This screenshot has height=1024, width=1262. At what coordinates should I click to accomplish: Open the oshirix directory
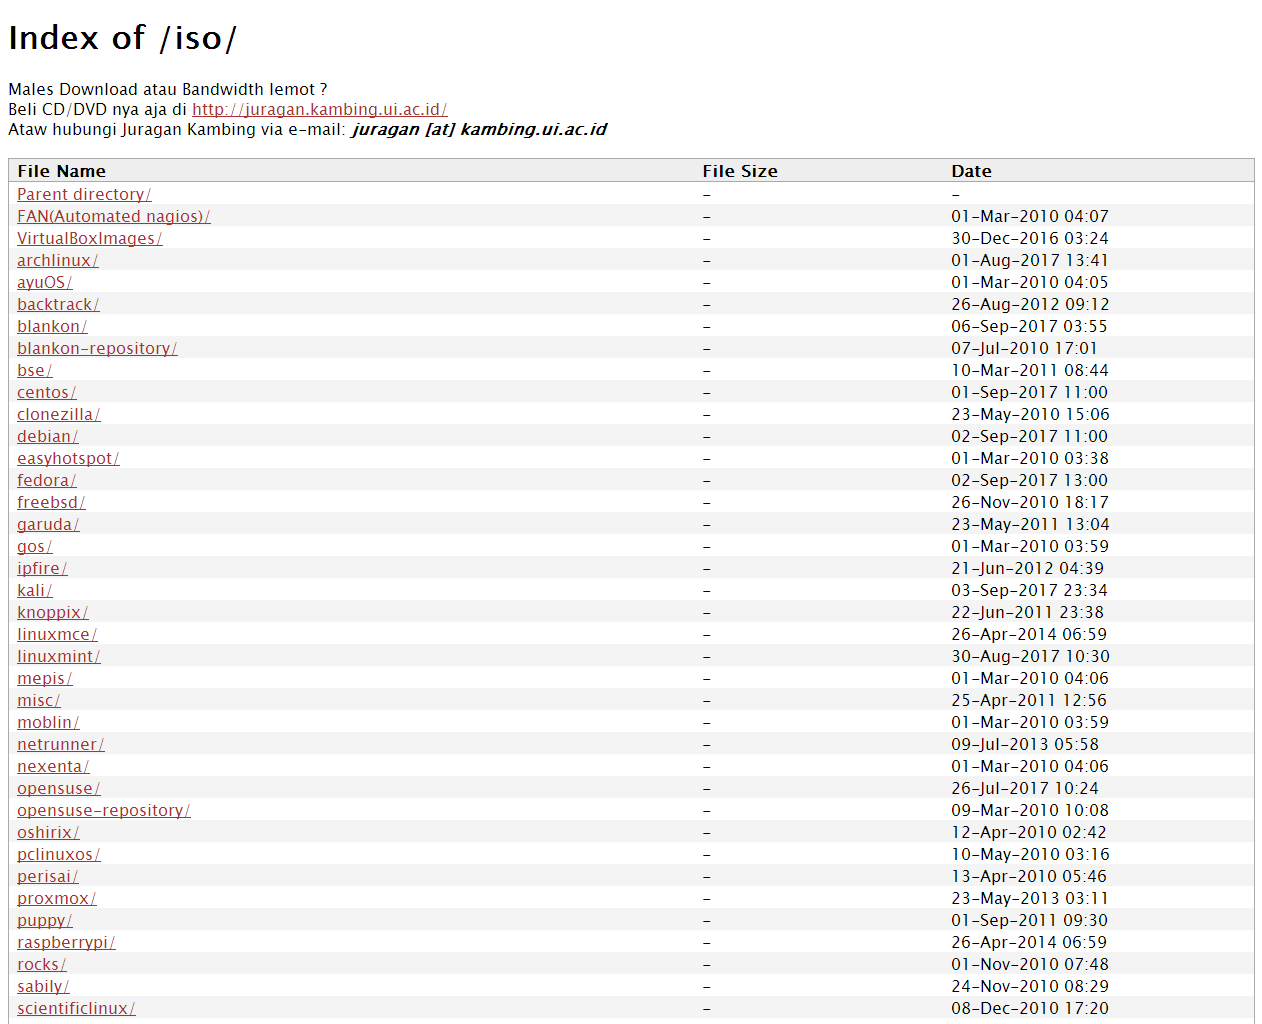click(x=48, y=832)
